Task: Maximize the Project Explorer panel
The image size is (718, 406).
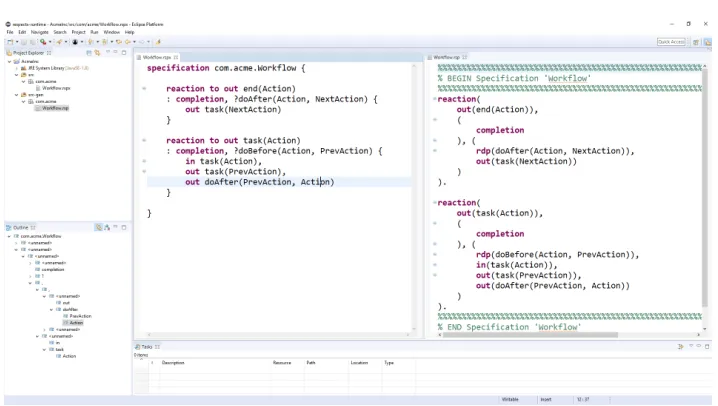Action: click(x=124, y=52)
